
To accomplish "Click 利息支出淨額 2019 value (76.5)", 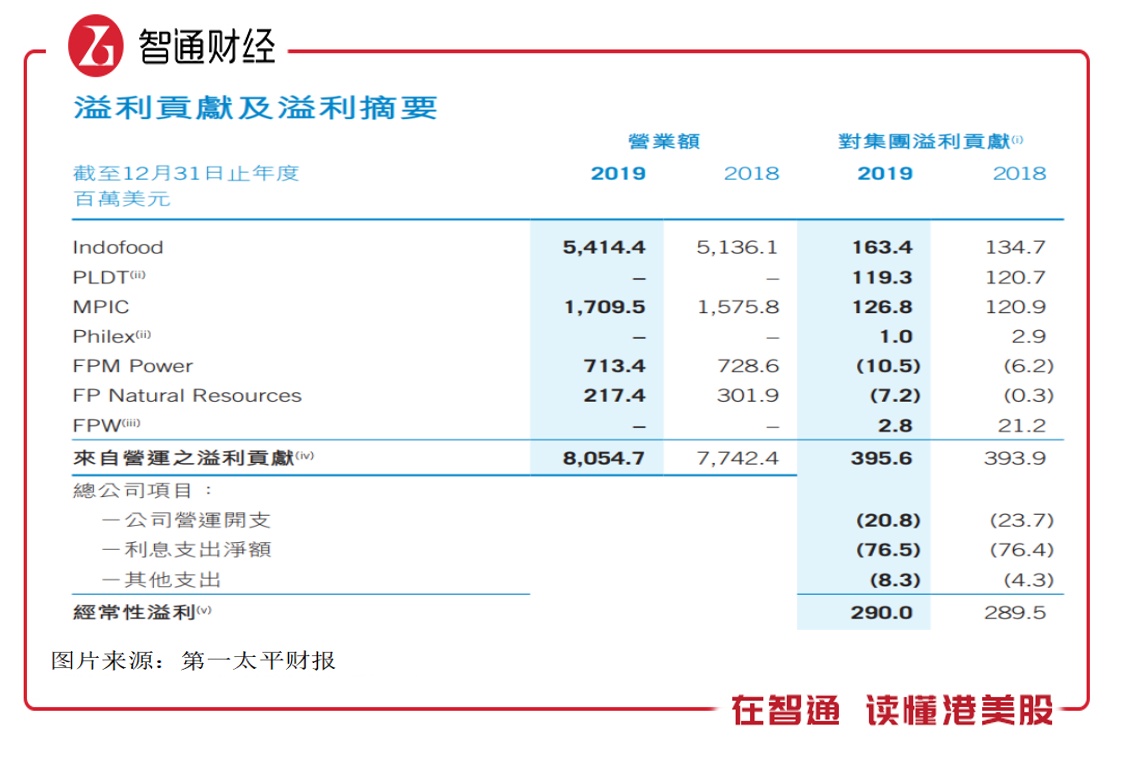I will point(888,550).
